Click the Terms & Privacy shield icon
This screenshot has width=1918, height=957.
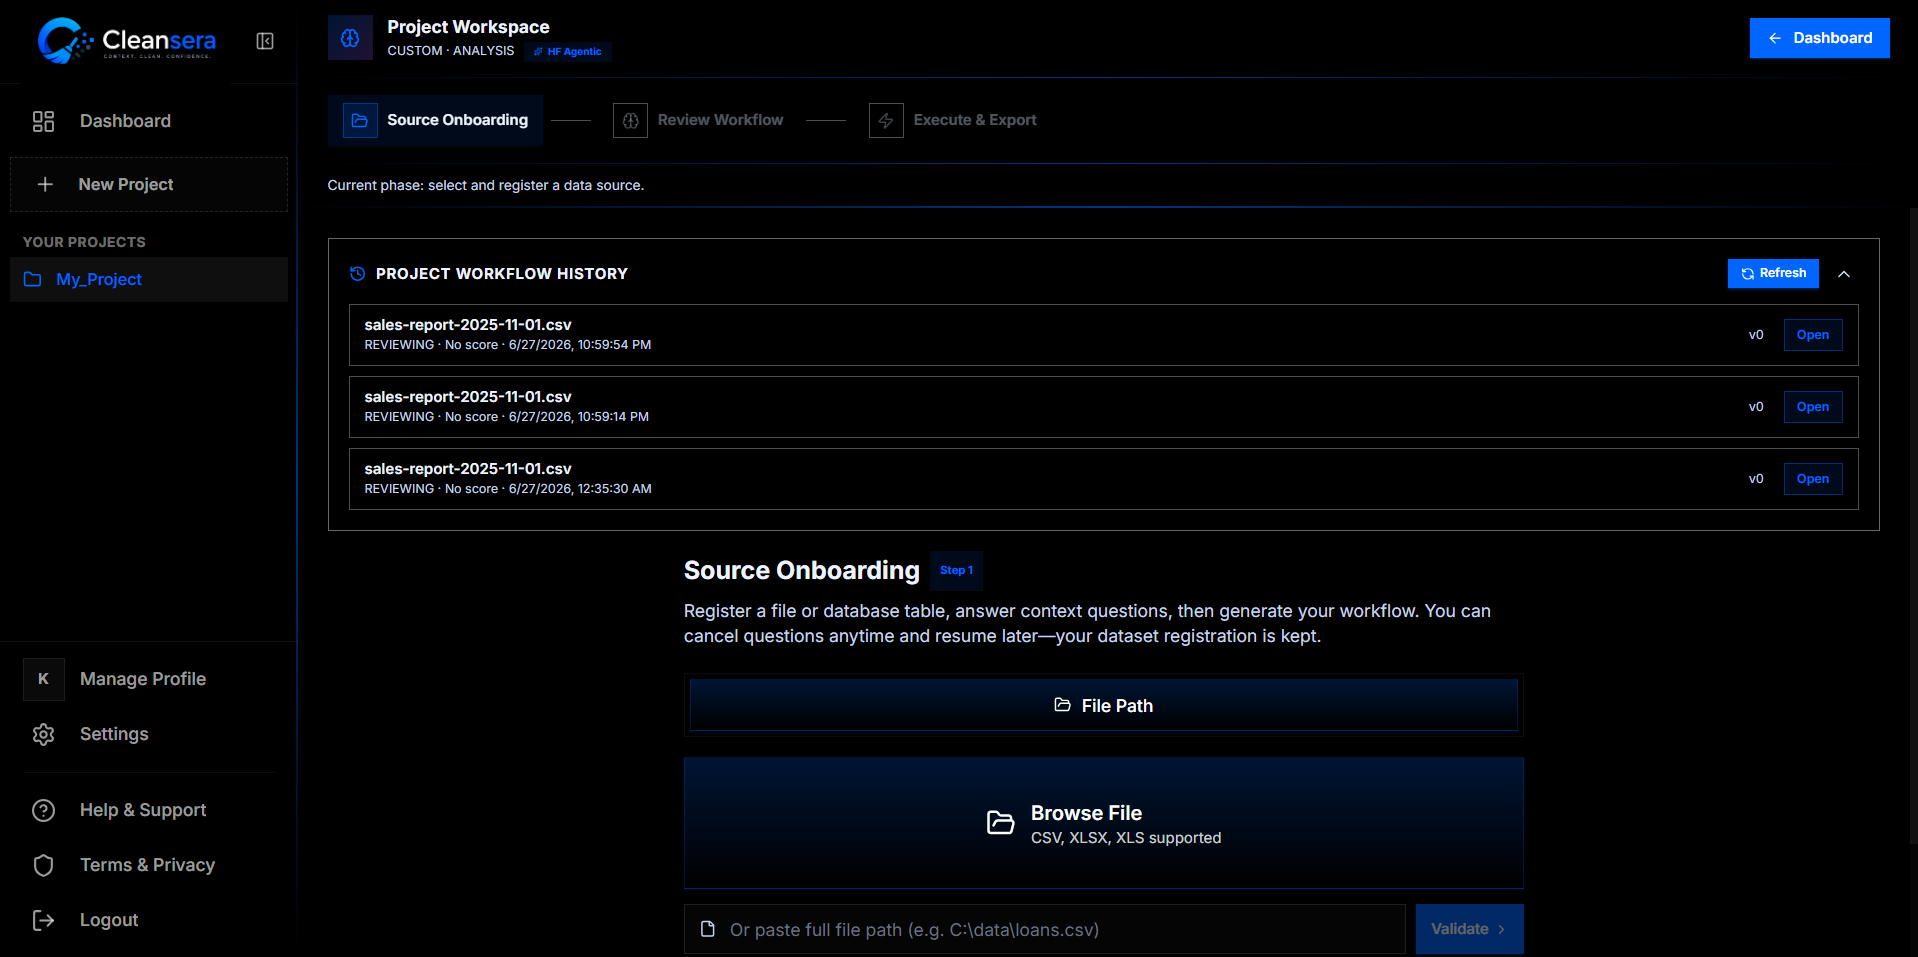43,865
